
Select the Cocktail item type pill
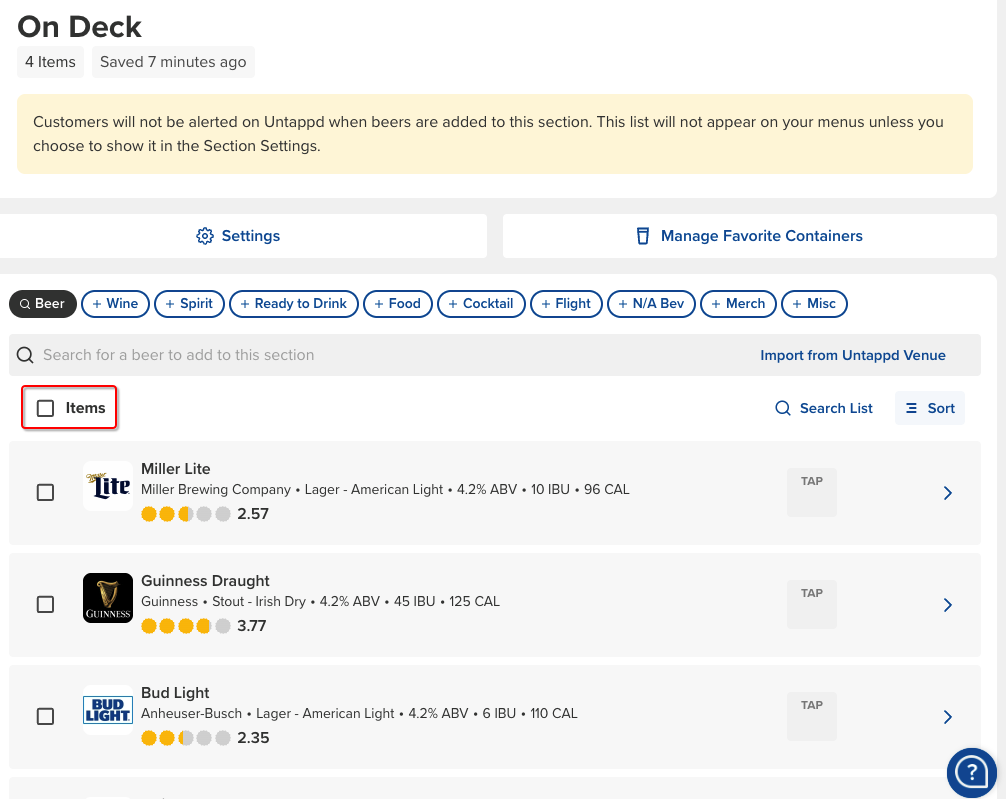tap(480, 304)
